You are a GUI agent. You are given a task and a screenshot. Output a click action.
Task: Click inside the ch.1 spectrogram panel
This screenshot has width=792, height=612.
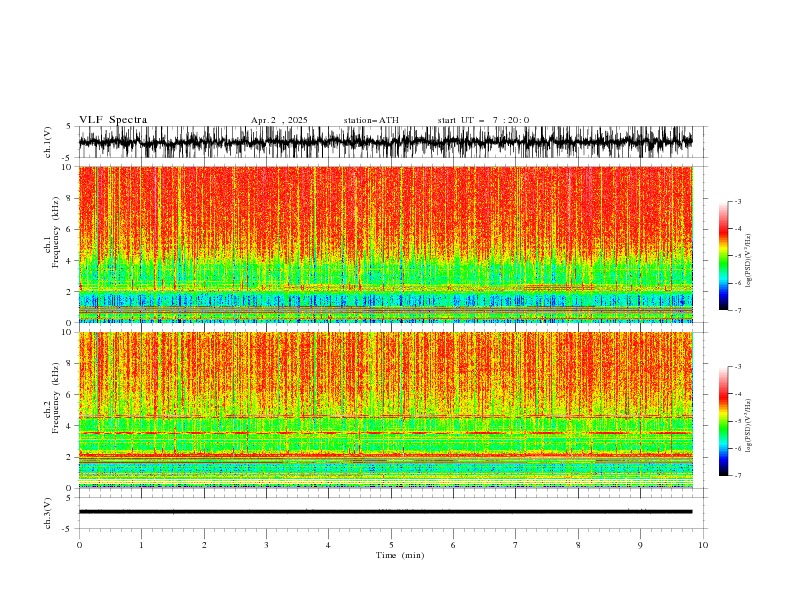386,244
